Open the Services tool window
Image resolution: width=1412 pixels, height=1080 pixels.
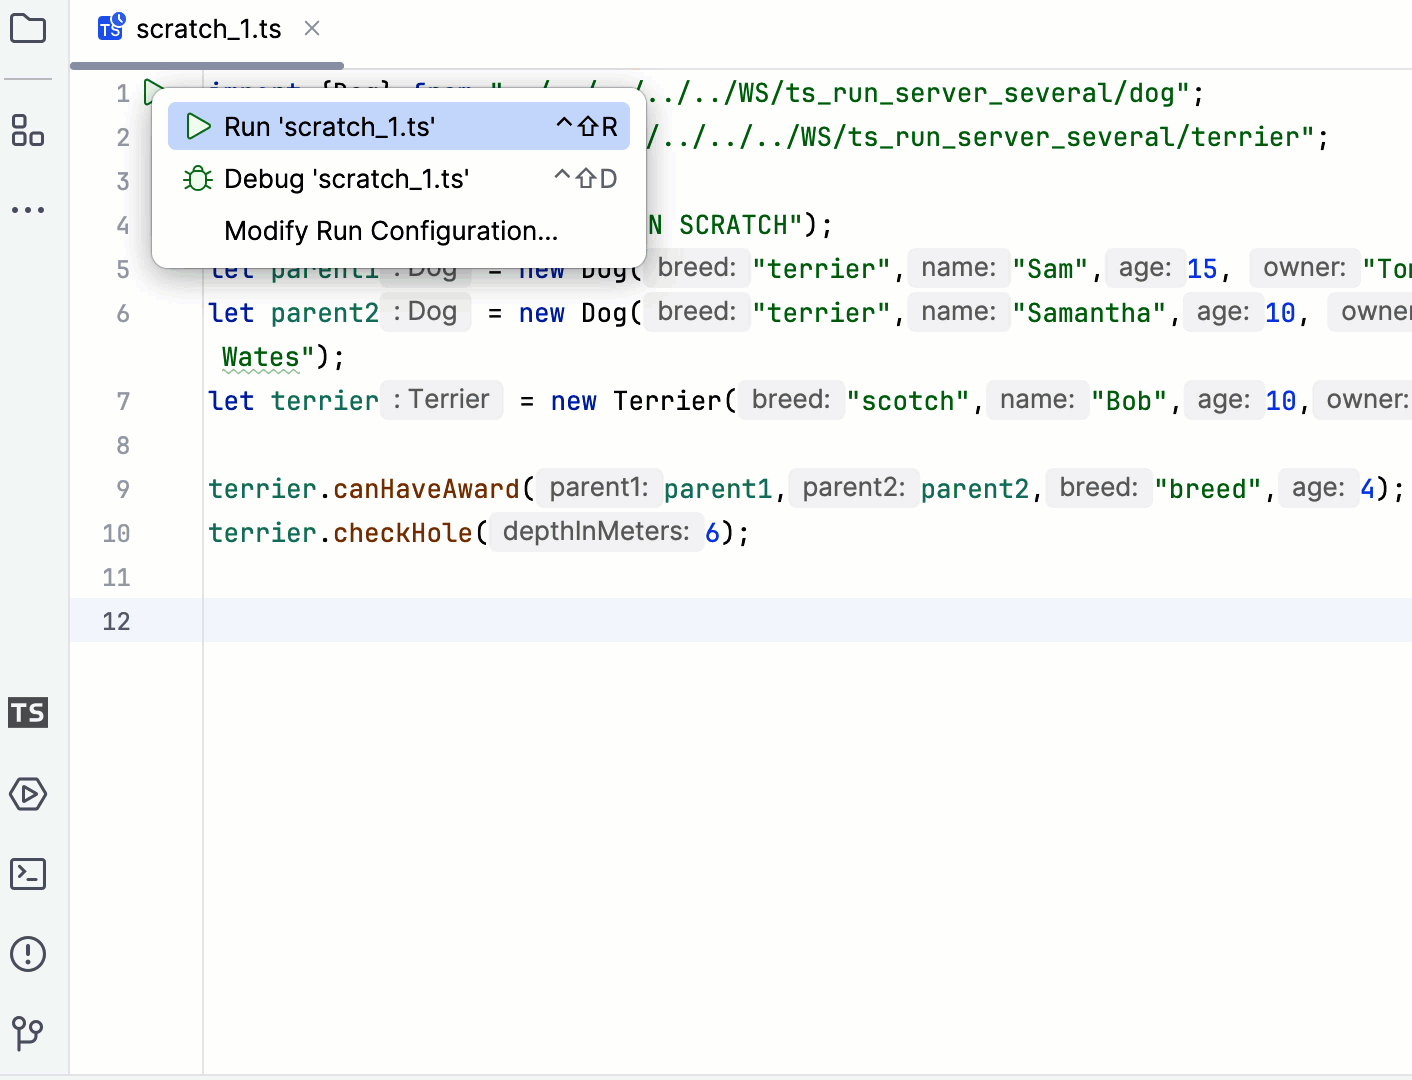coord(27,794)
